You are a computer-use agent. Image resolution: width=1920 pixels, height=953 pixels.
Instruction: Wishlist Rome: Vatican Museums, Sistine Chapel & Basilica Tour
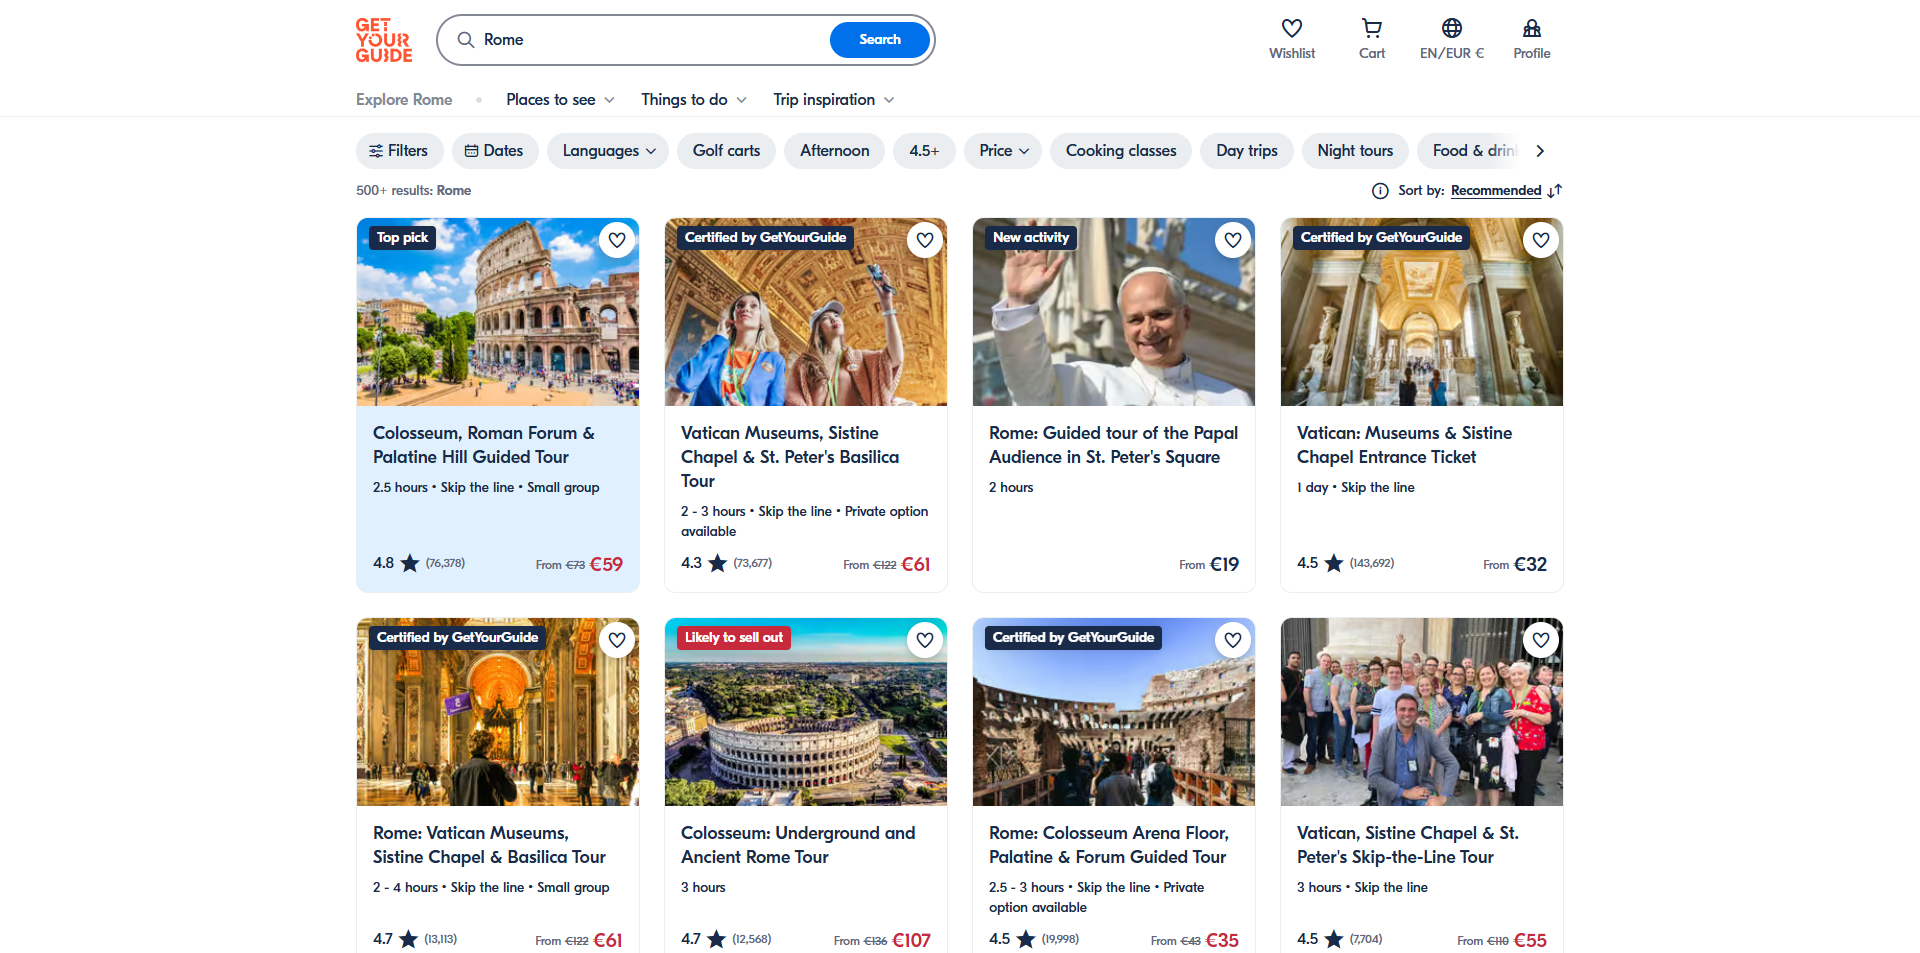tap(617, 640)
